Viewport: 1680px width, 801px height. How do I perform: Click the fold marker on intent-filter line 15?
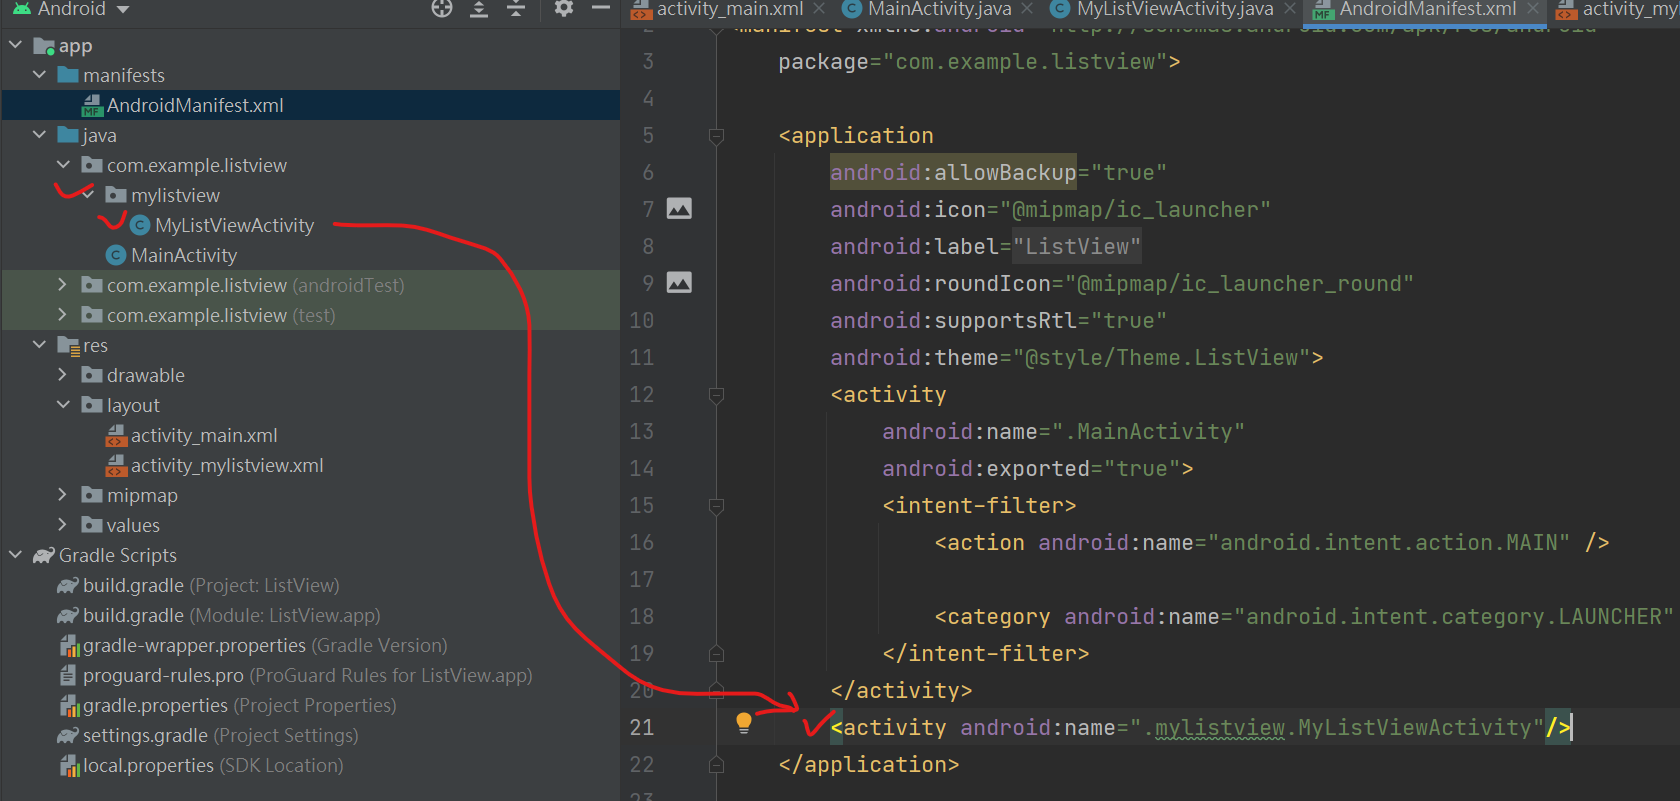point(716,506)
